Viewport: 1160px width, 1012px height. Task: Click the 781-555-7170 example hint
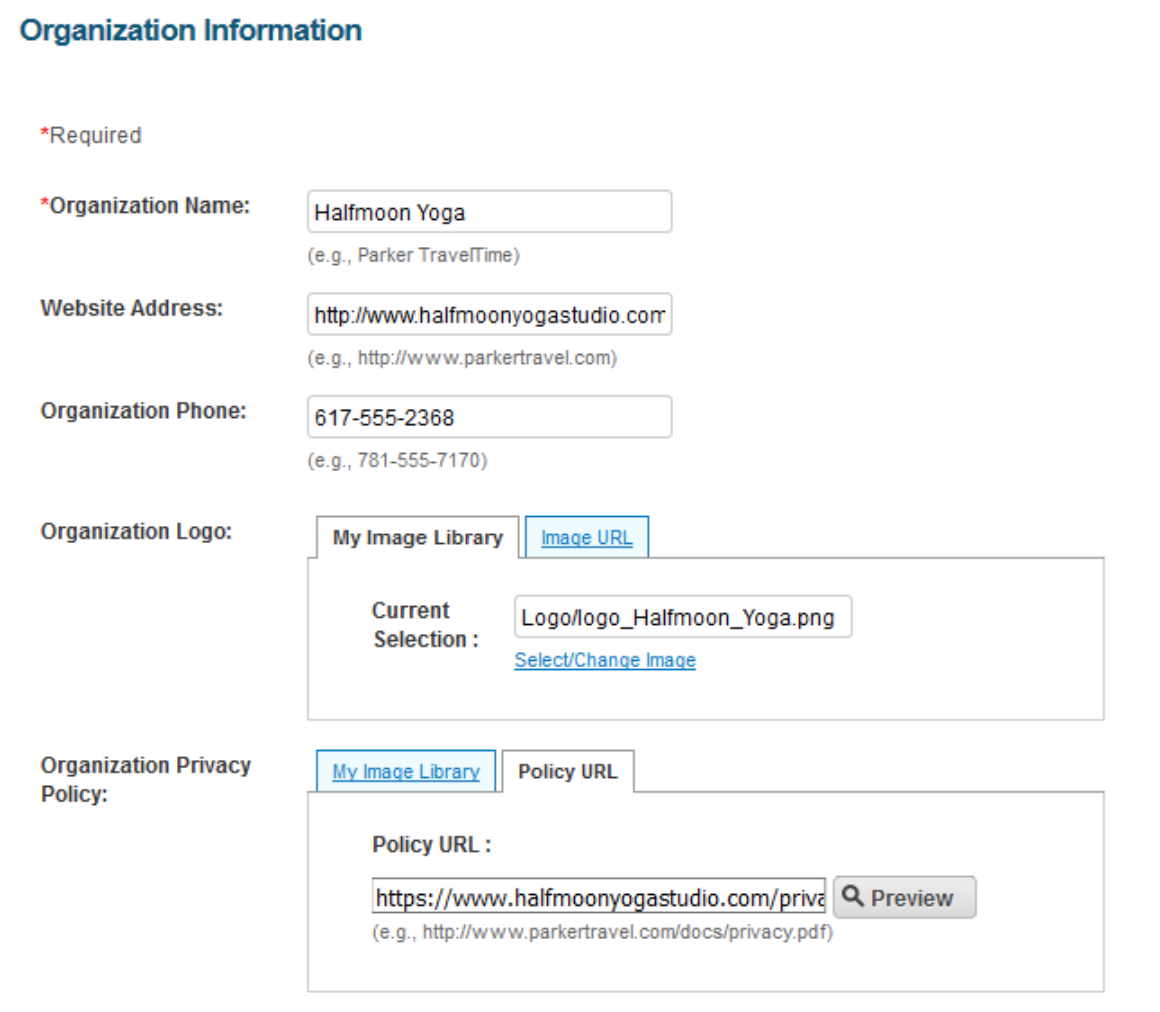click(397, 460)
